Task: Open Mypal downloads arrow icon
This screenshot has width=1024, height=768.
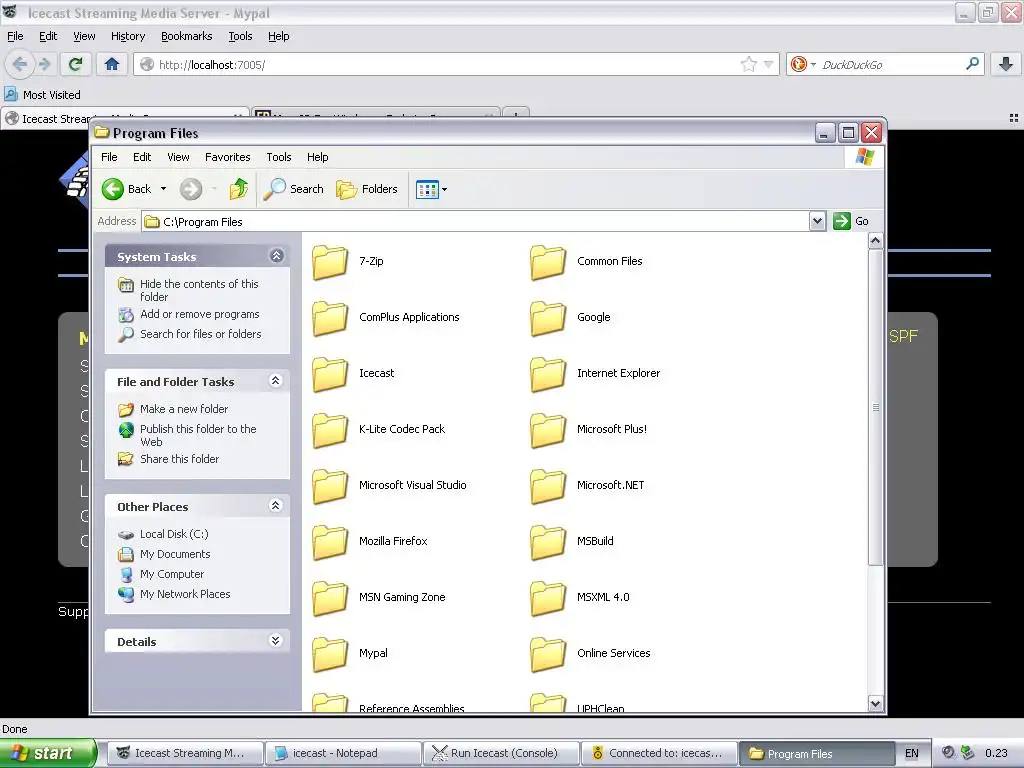Action: coord(1006,64)
